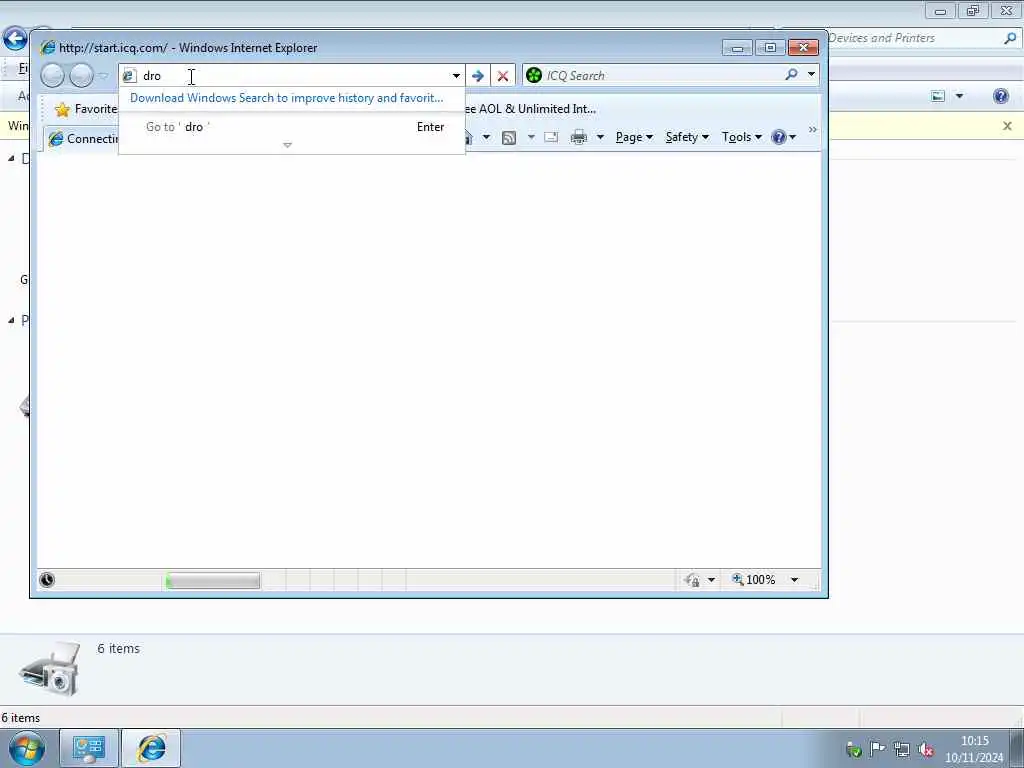Open the Safety menu
The image size is (1024, 768).
coord(687,137)
